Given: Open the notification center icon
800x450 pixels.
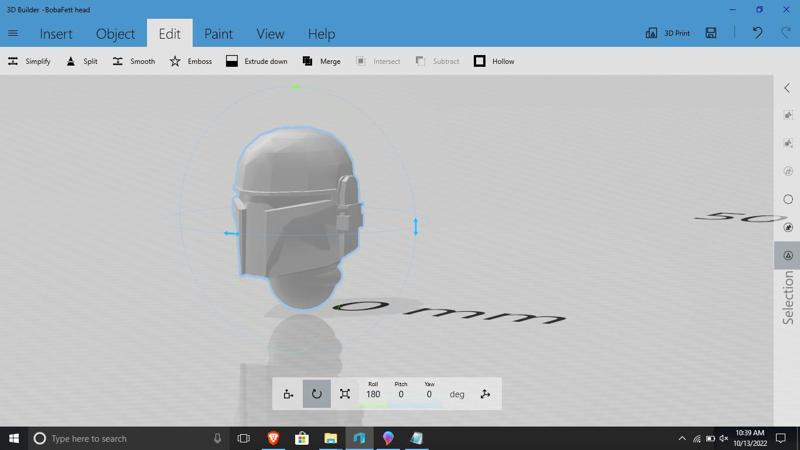Looking at the screenshot, I should 781,438.
